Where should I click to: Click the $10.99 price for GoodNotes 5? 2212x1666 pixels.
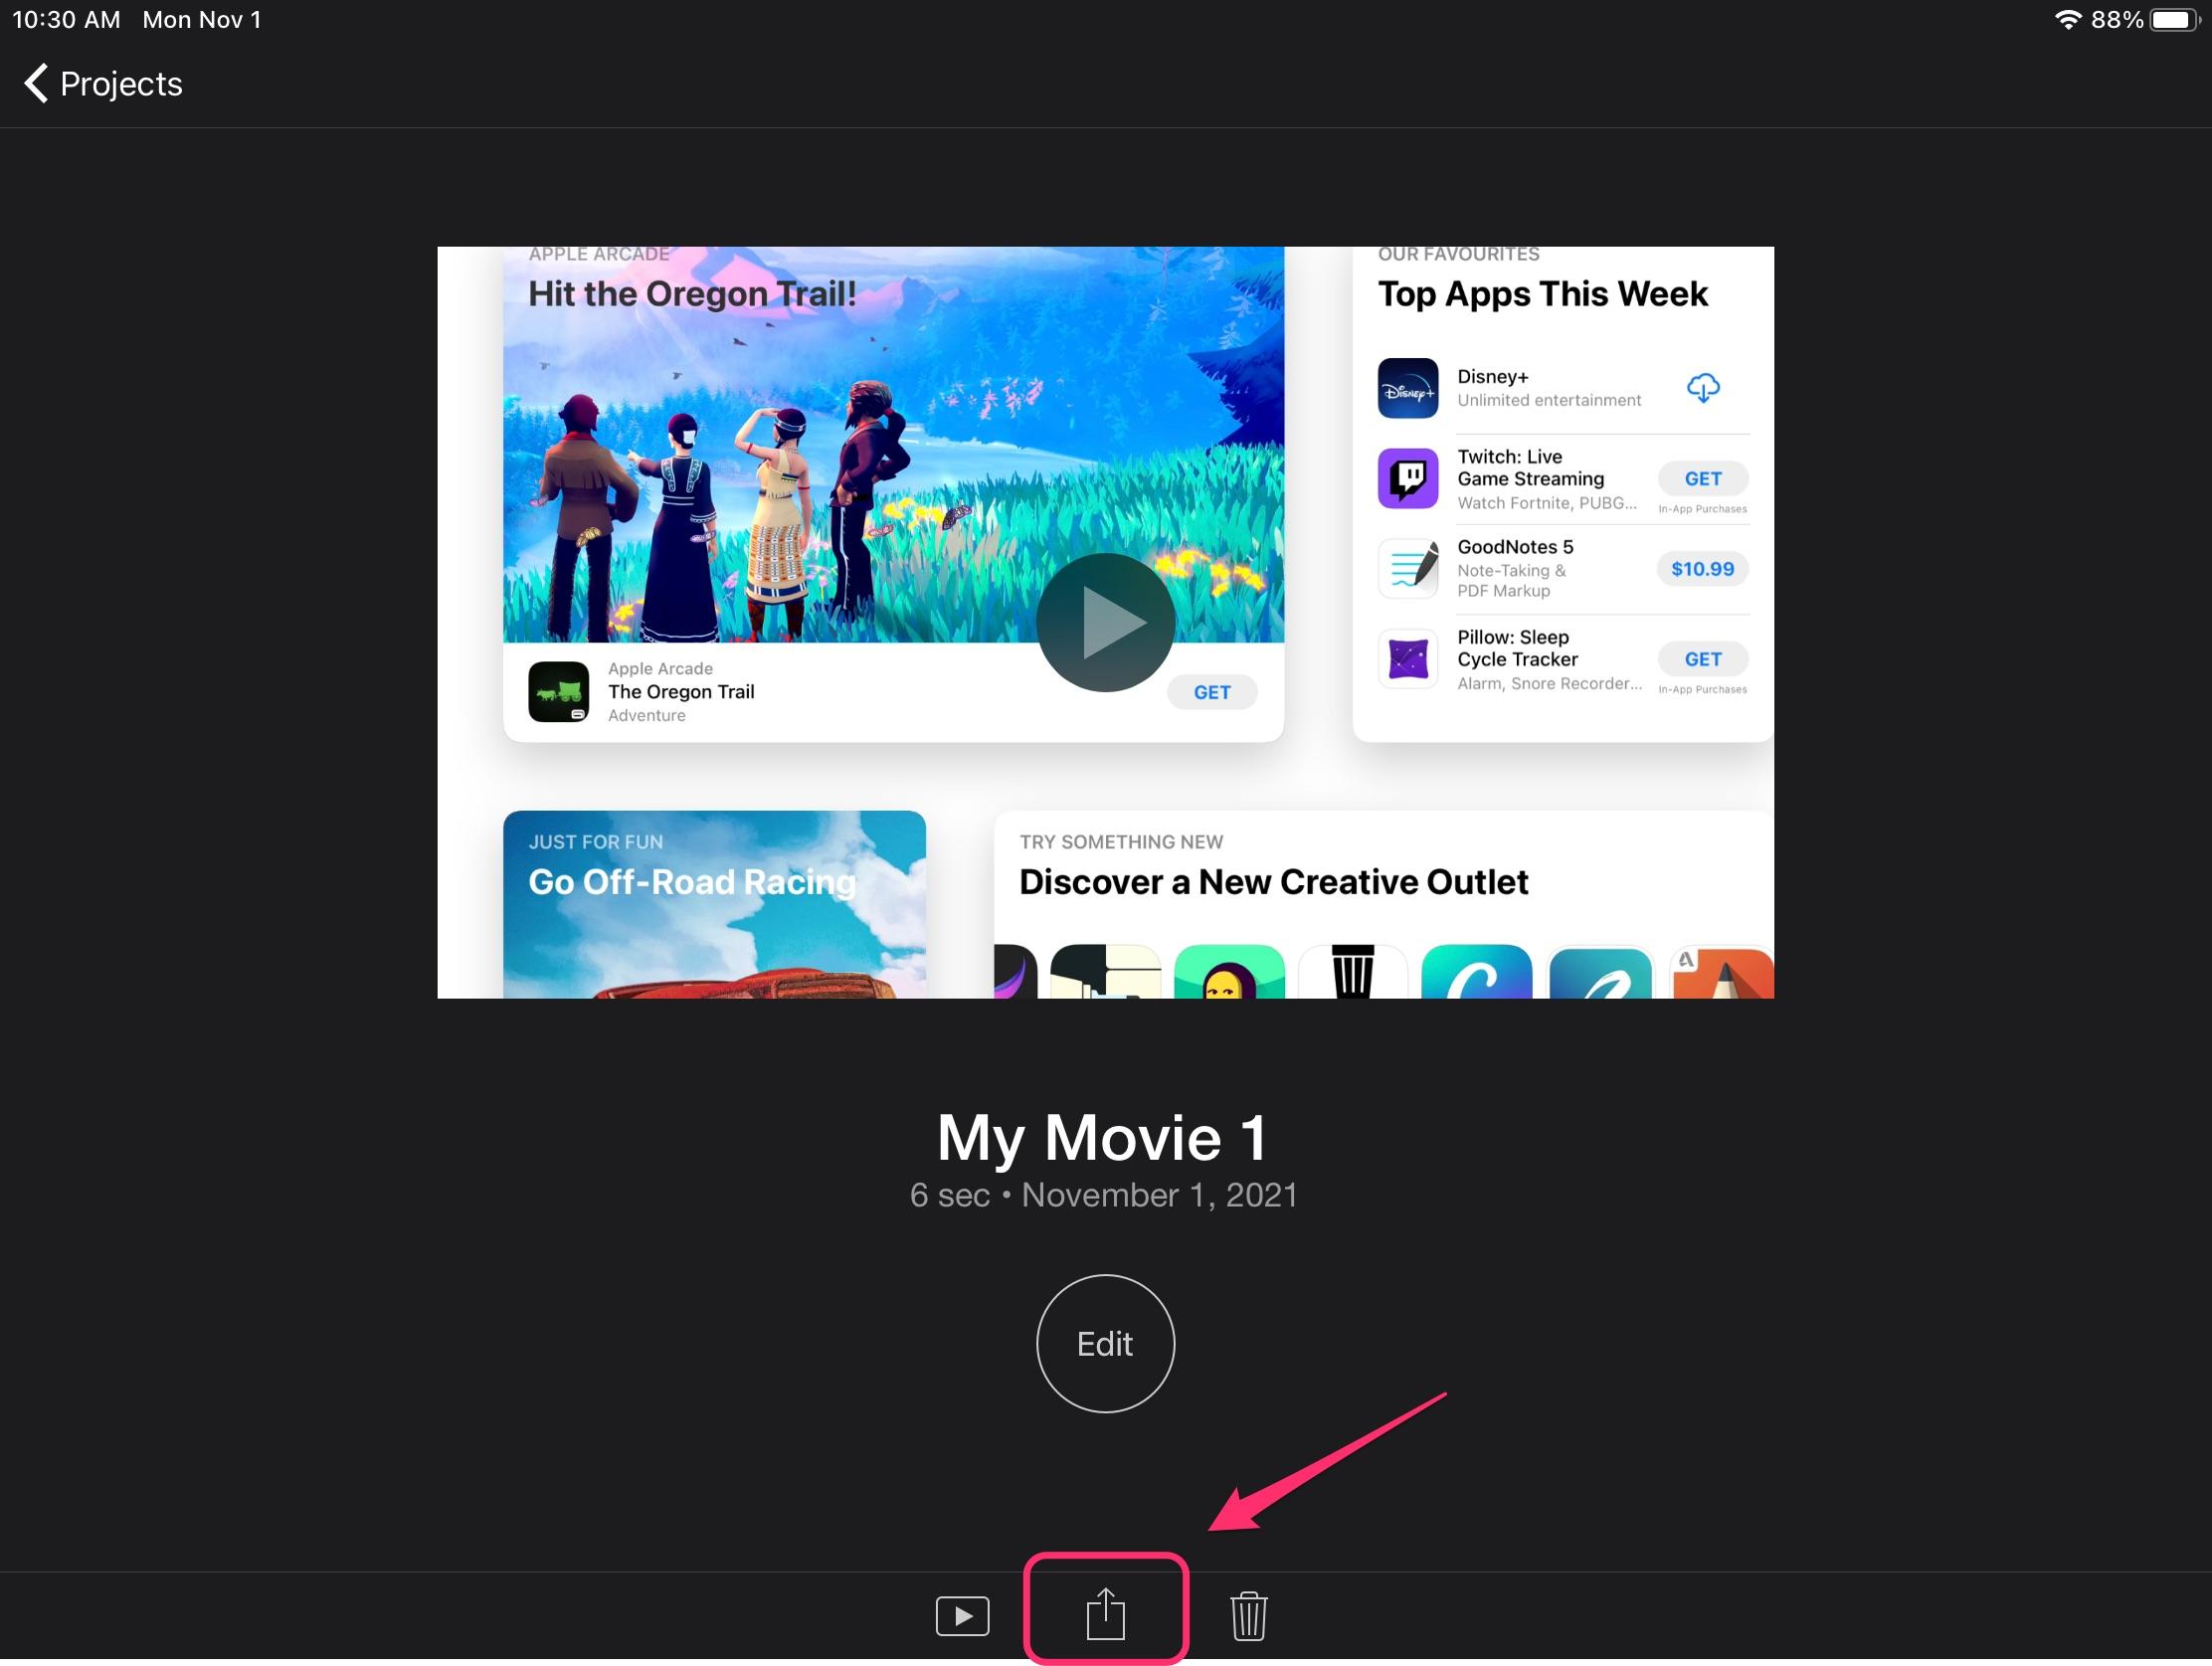[1703, 568]
